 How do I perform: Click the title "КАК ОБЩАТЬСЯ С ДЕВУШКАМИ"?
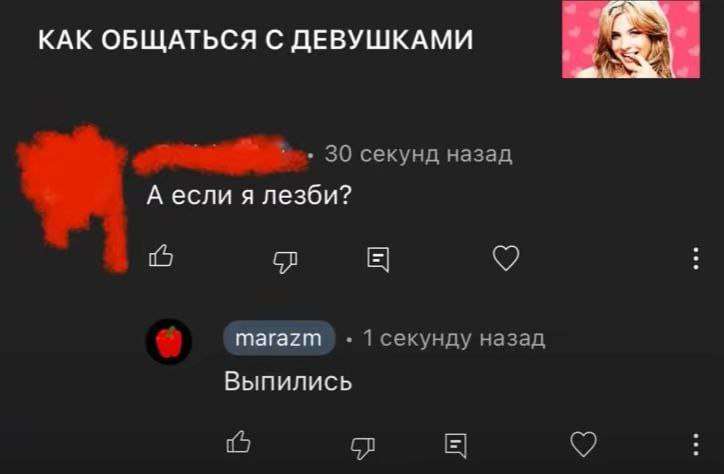[255, 40]
